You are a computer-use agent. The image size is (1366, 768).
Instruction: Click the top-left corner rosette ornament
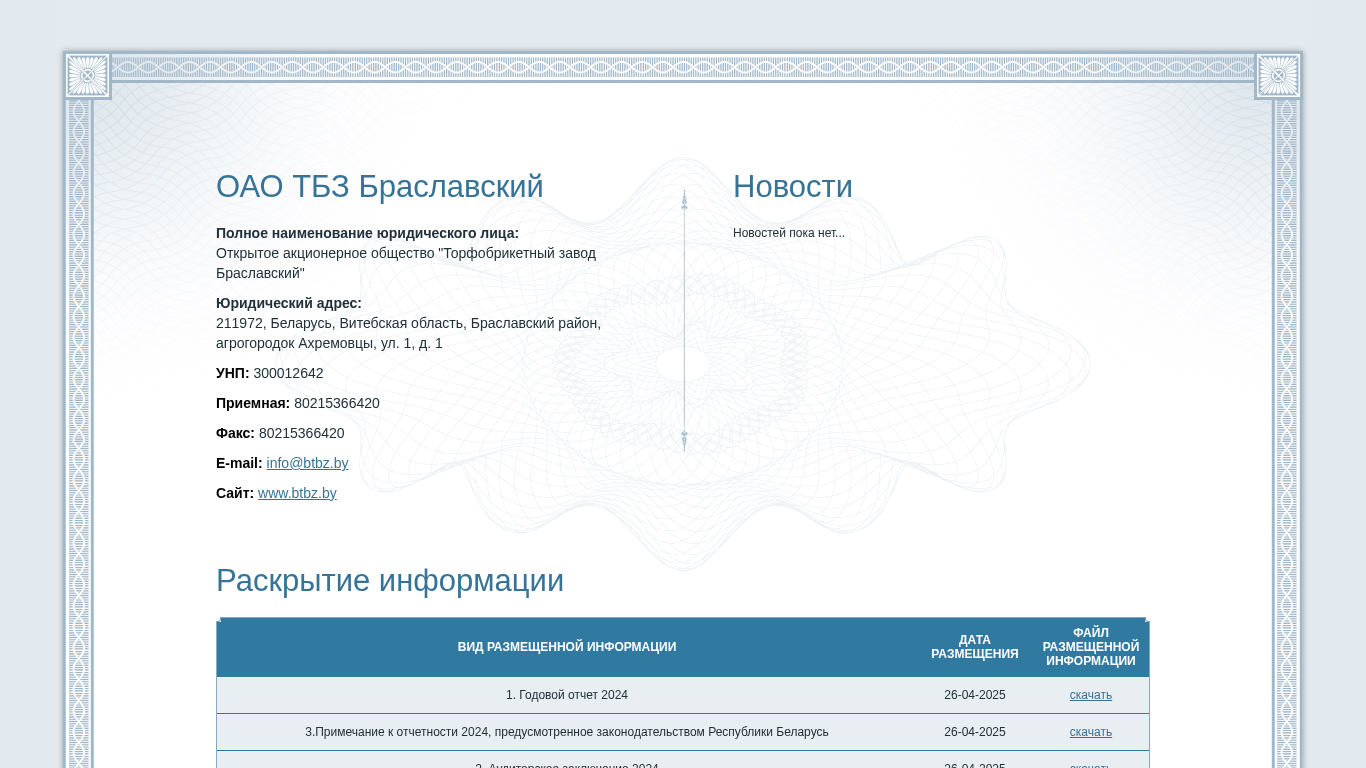pos(87,76)
